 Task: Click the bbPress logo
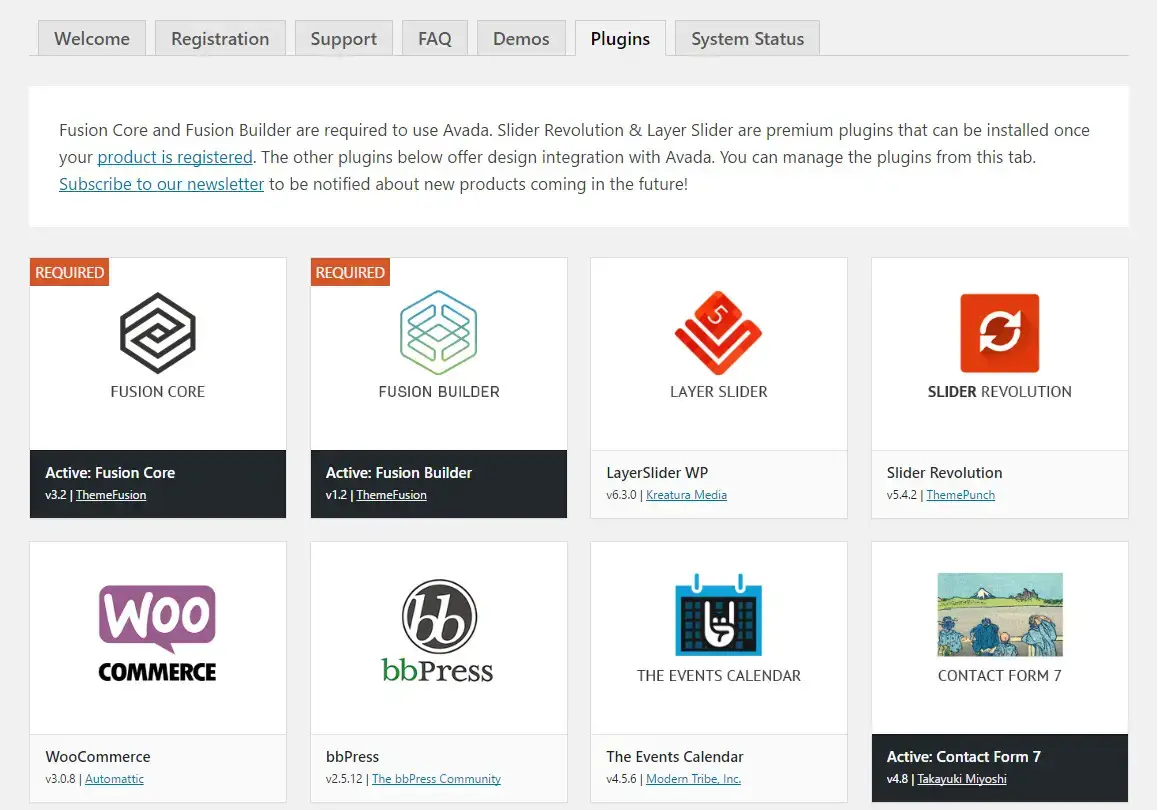click(x=438, y=631)
